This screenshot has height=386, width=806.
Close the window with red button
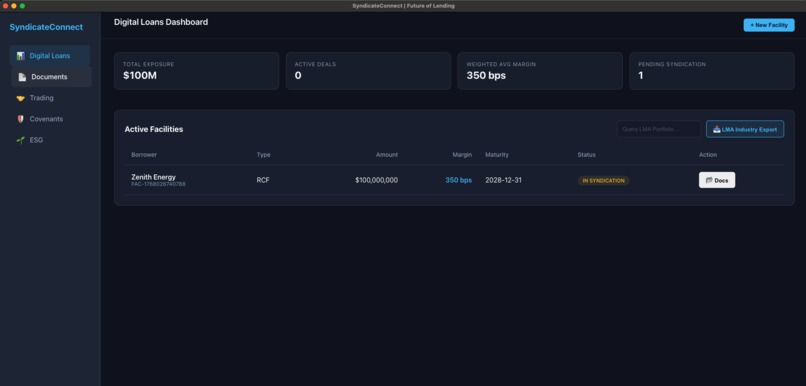pos(6,6)
